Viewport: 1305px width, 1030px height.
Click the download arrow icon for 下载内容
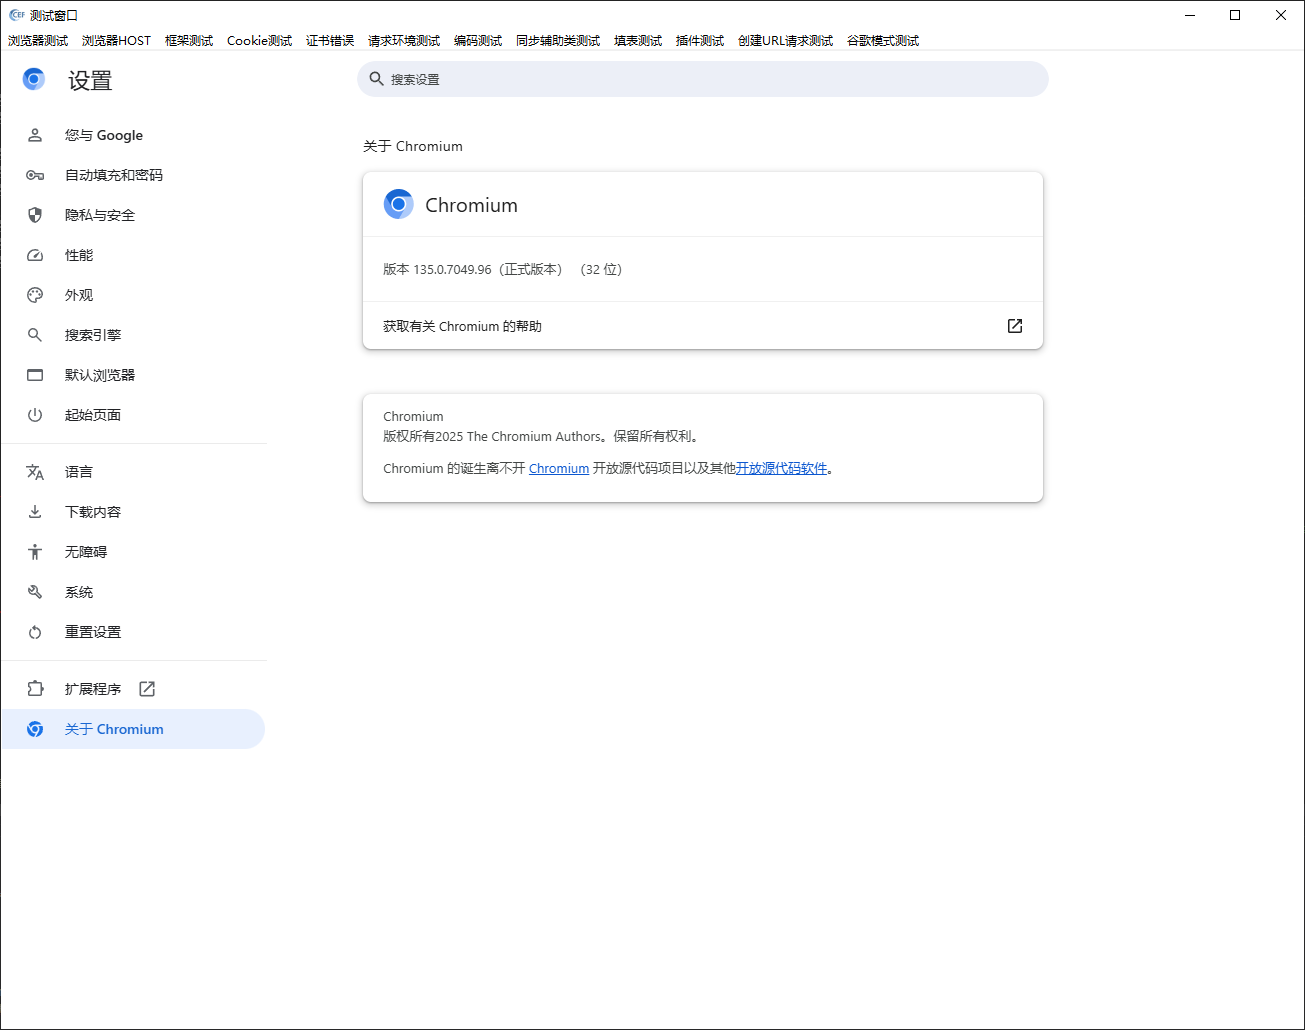(35, 512)
